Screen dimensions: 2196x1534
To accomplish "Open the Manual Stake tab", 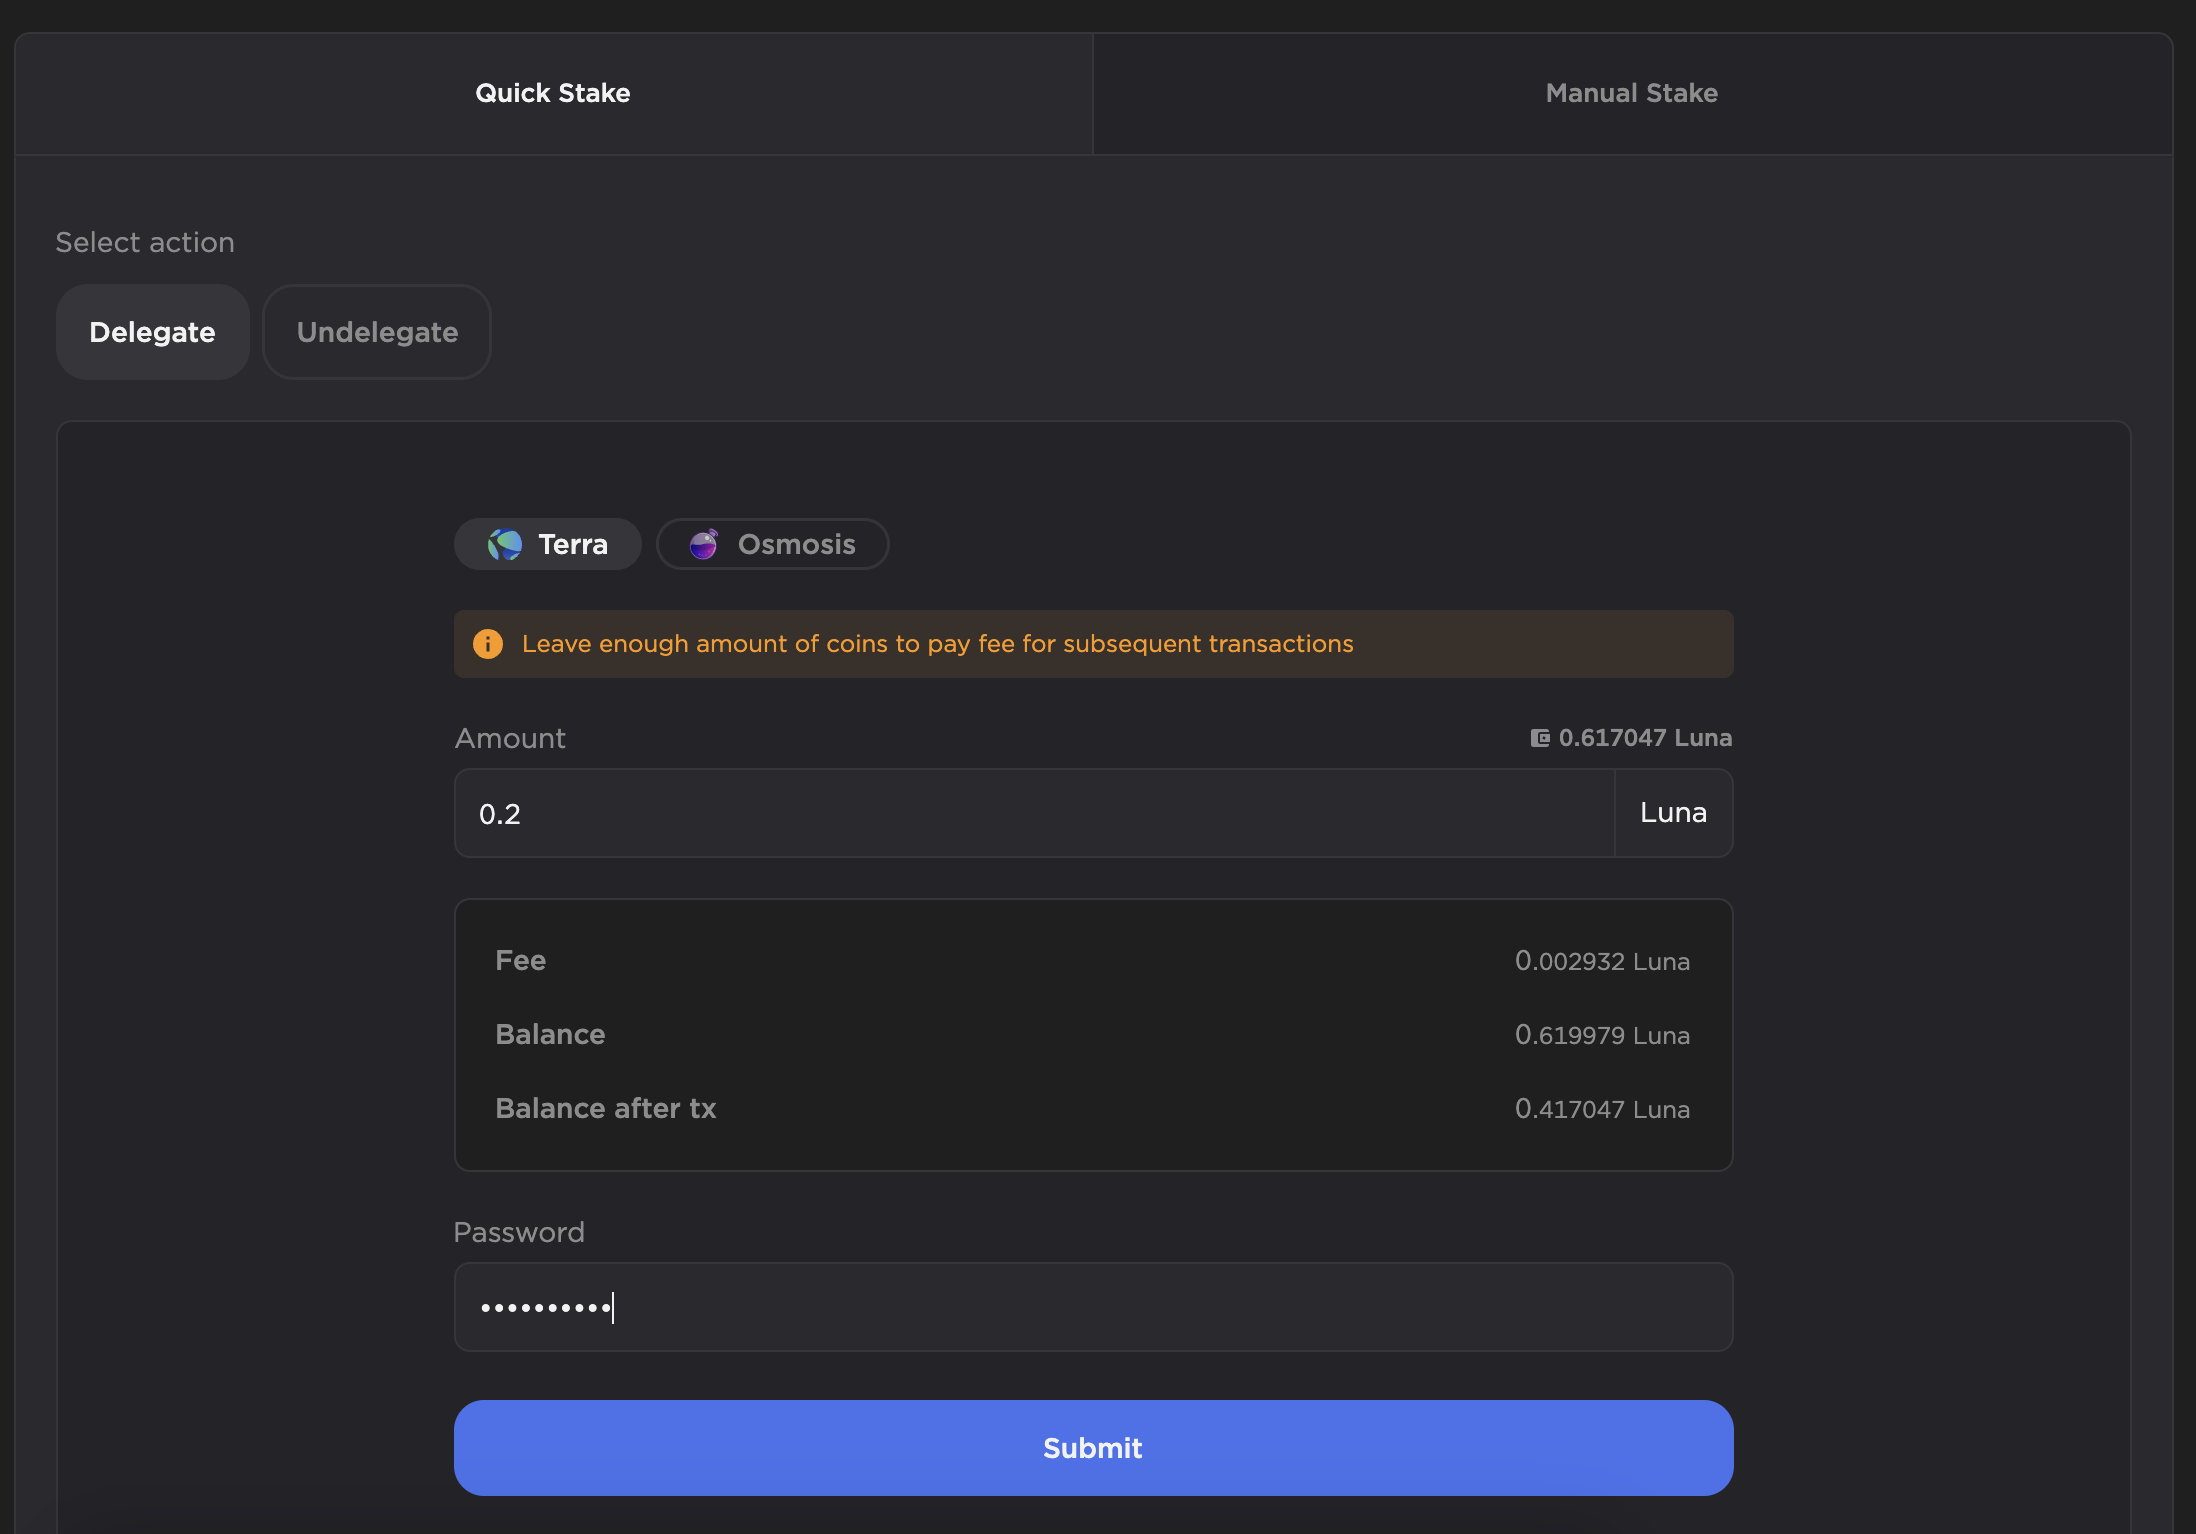I will coord(1631,93).
